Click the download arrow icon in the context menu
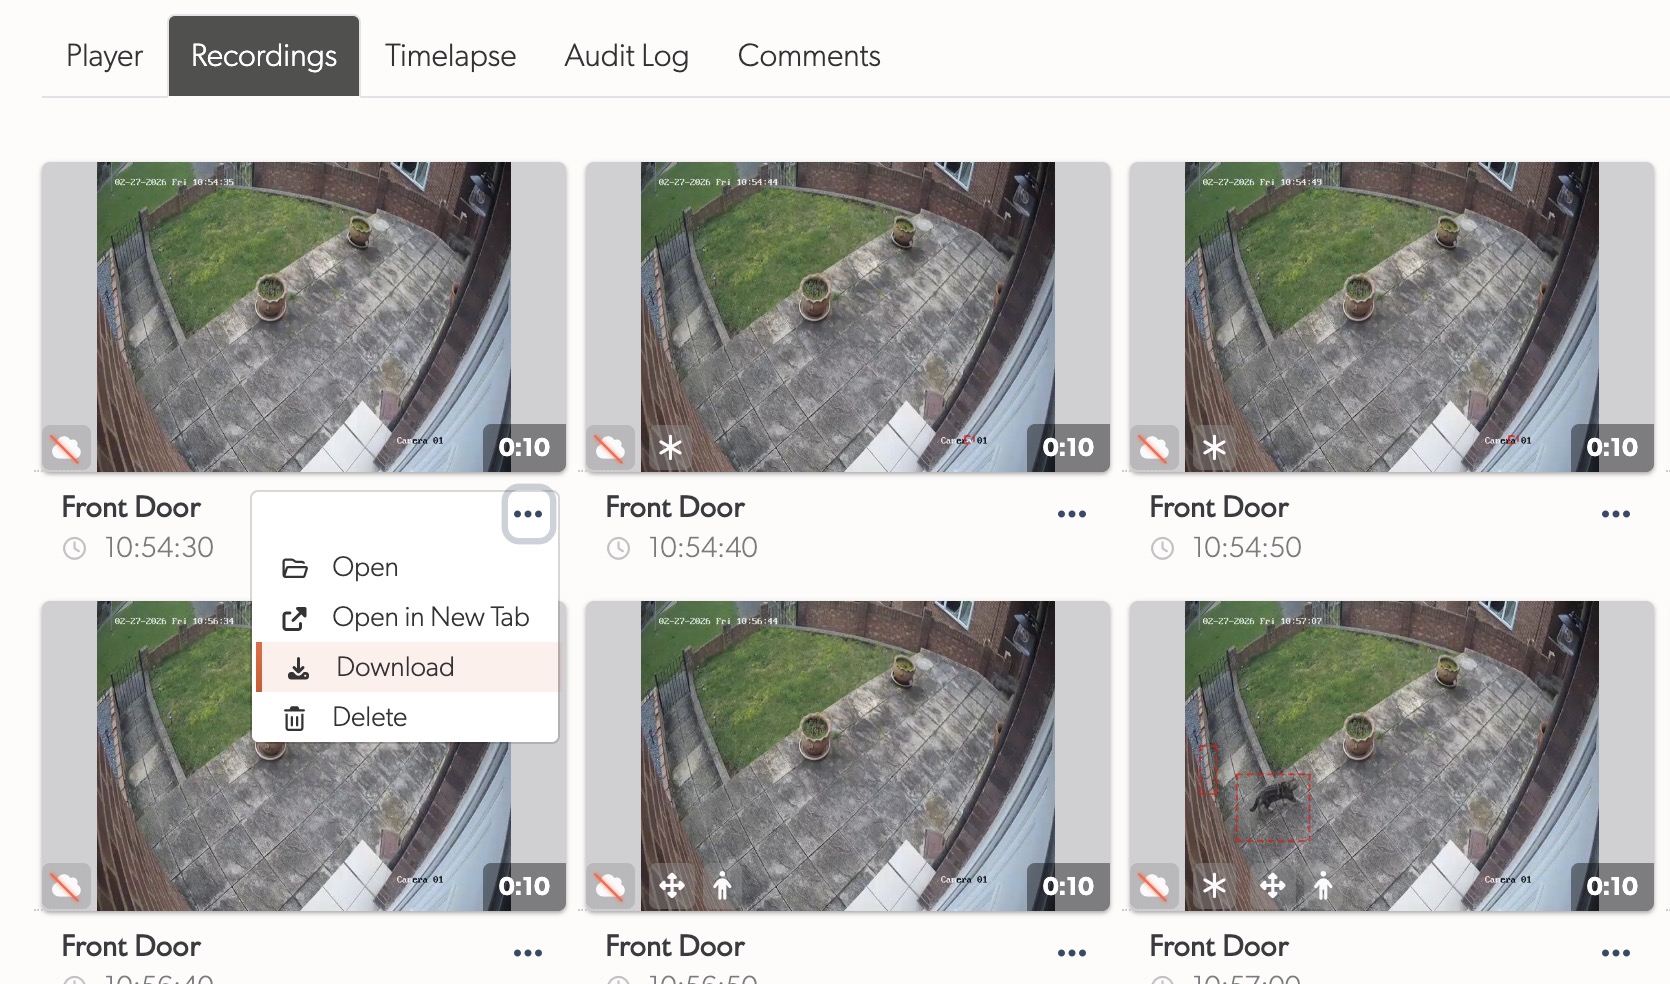The height and width of the screenshot is (984, 1670). click(x=296, y=667)
